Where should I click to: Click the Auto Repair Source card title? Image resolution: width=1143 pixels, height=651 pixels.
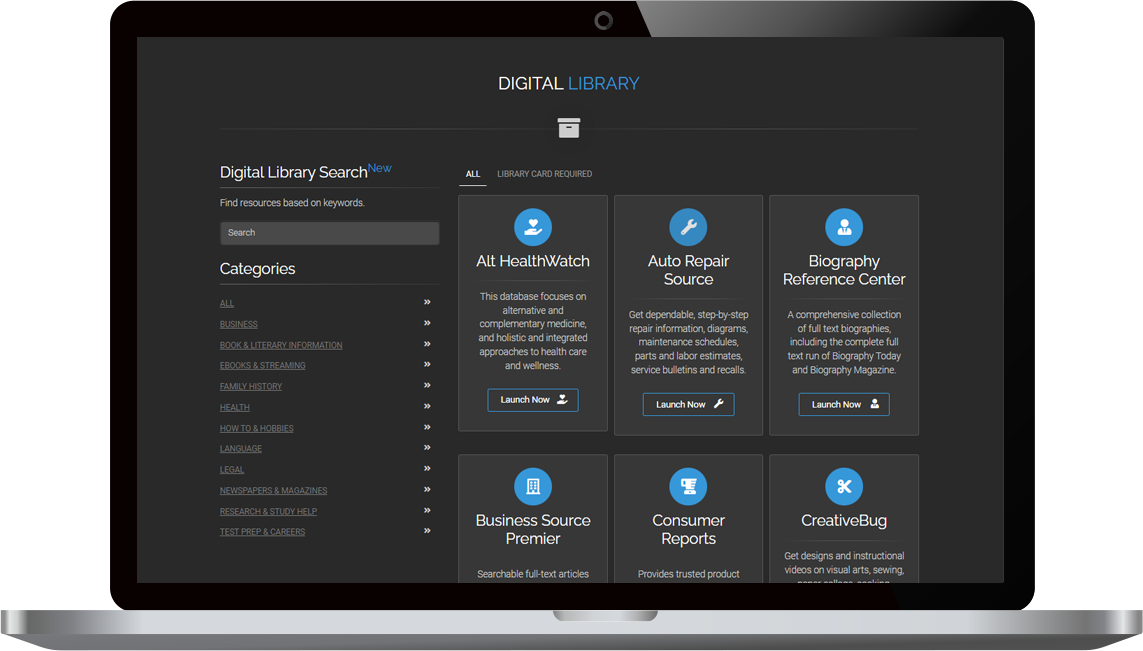tap(688, 270)
